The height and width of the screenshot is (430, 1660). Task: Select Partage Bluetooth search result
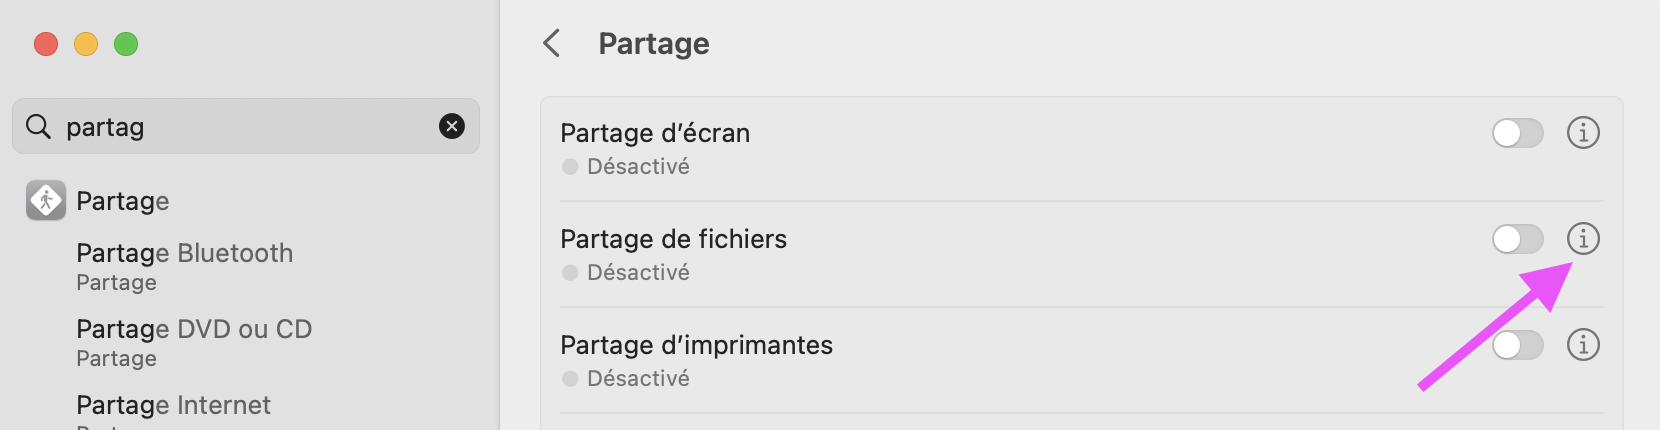184,254
